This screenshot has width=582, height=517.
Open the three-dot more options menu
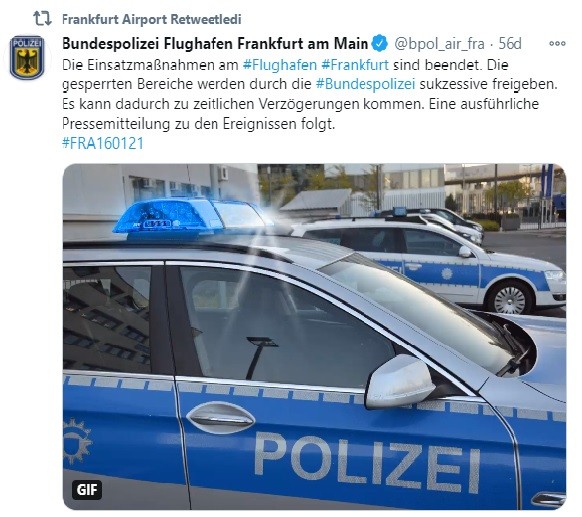557,44
